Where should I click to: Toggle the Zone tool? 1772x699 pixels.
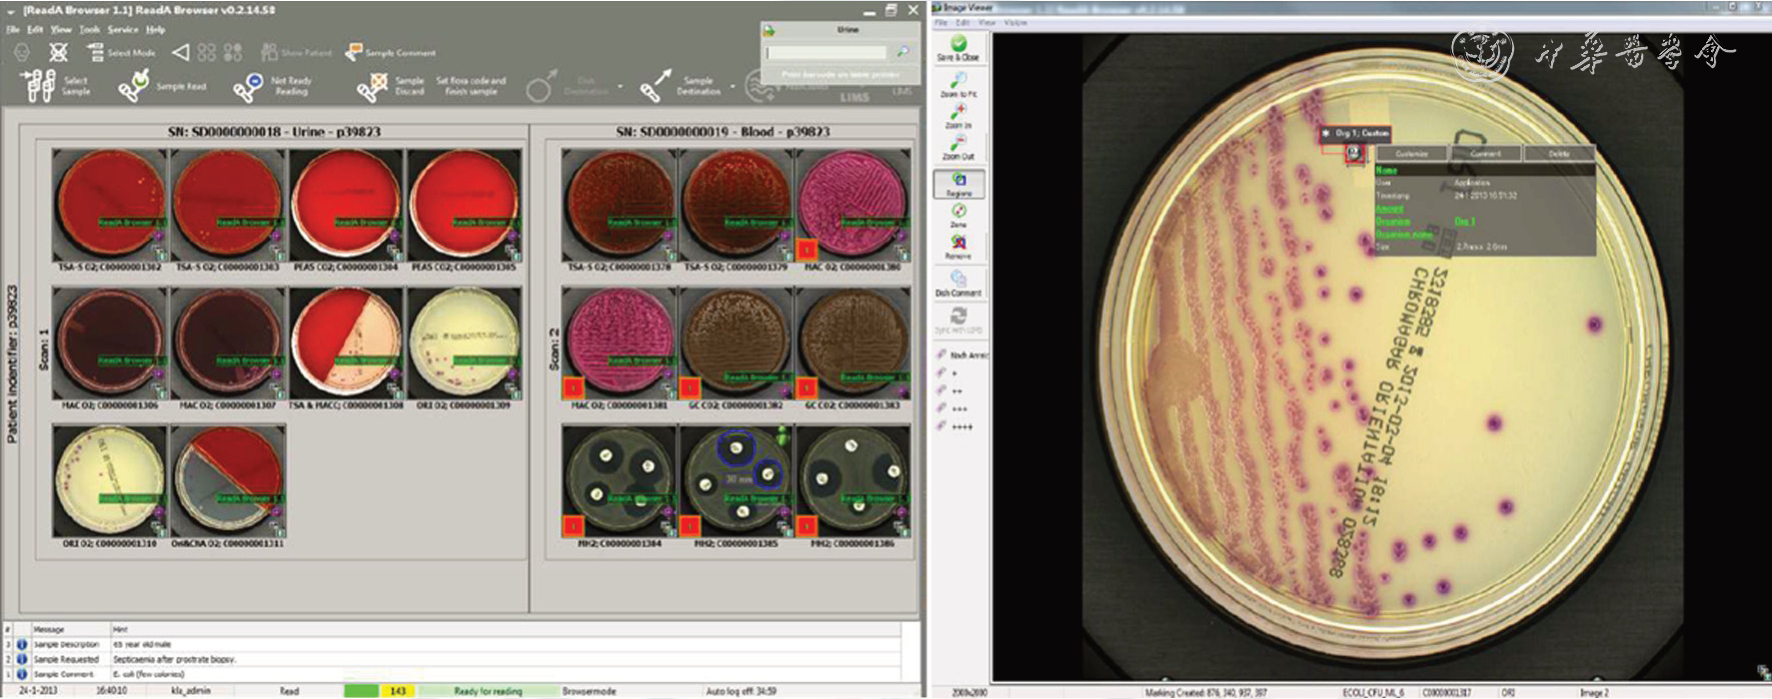point(958,215)
